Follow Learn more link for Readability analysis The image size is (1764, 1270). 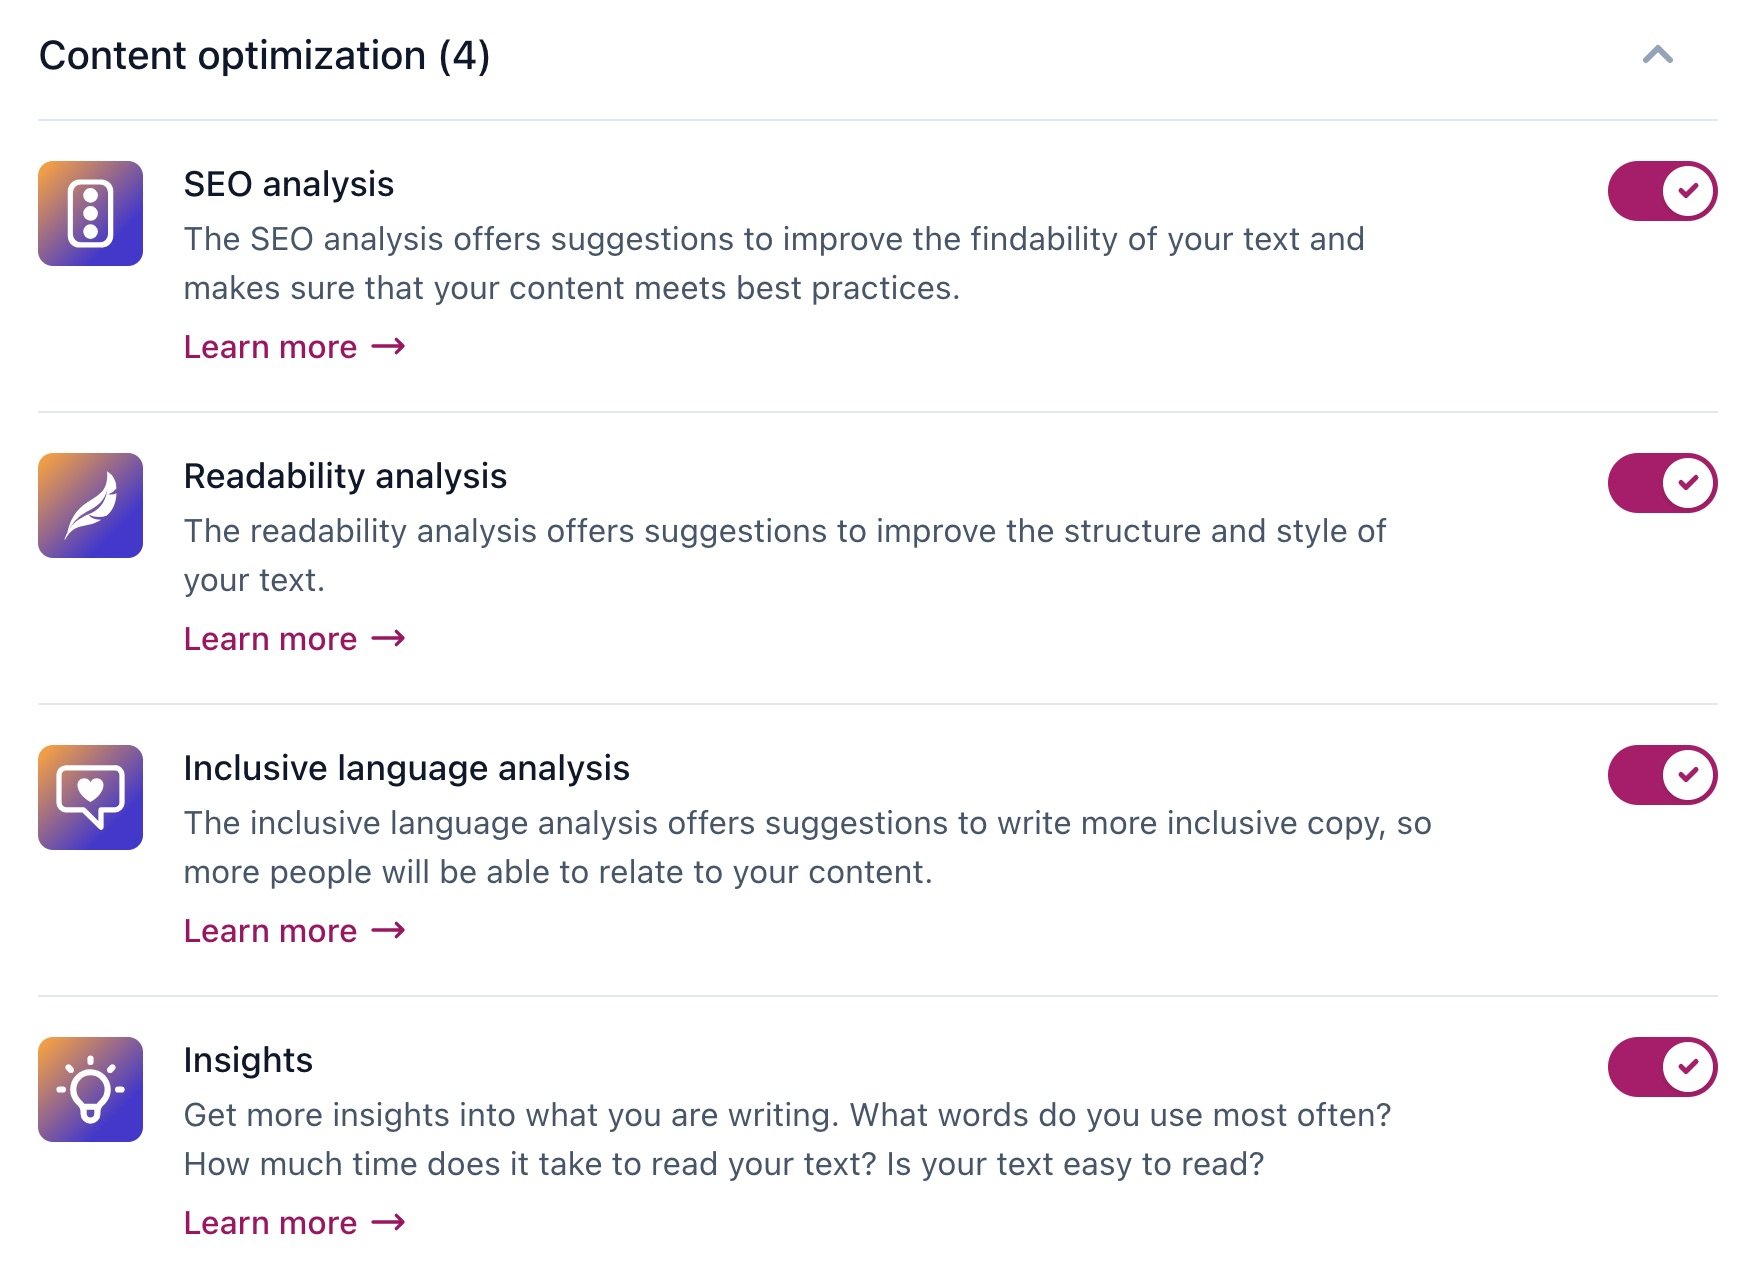(x=294, y=639)
